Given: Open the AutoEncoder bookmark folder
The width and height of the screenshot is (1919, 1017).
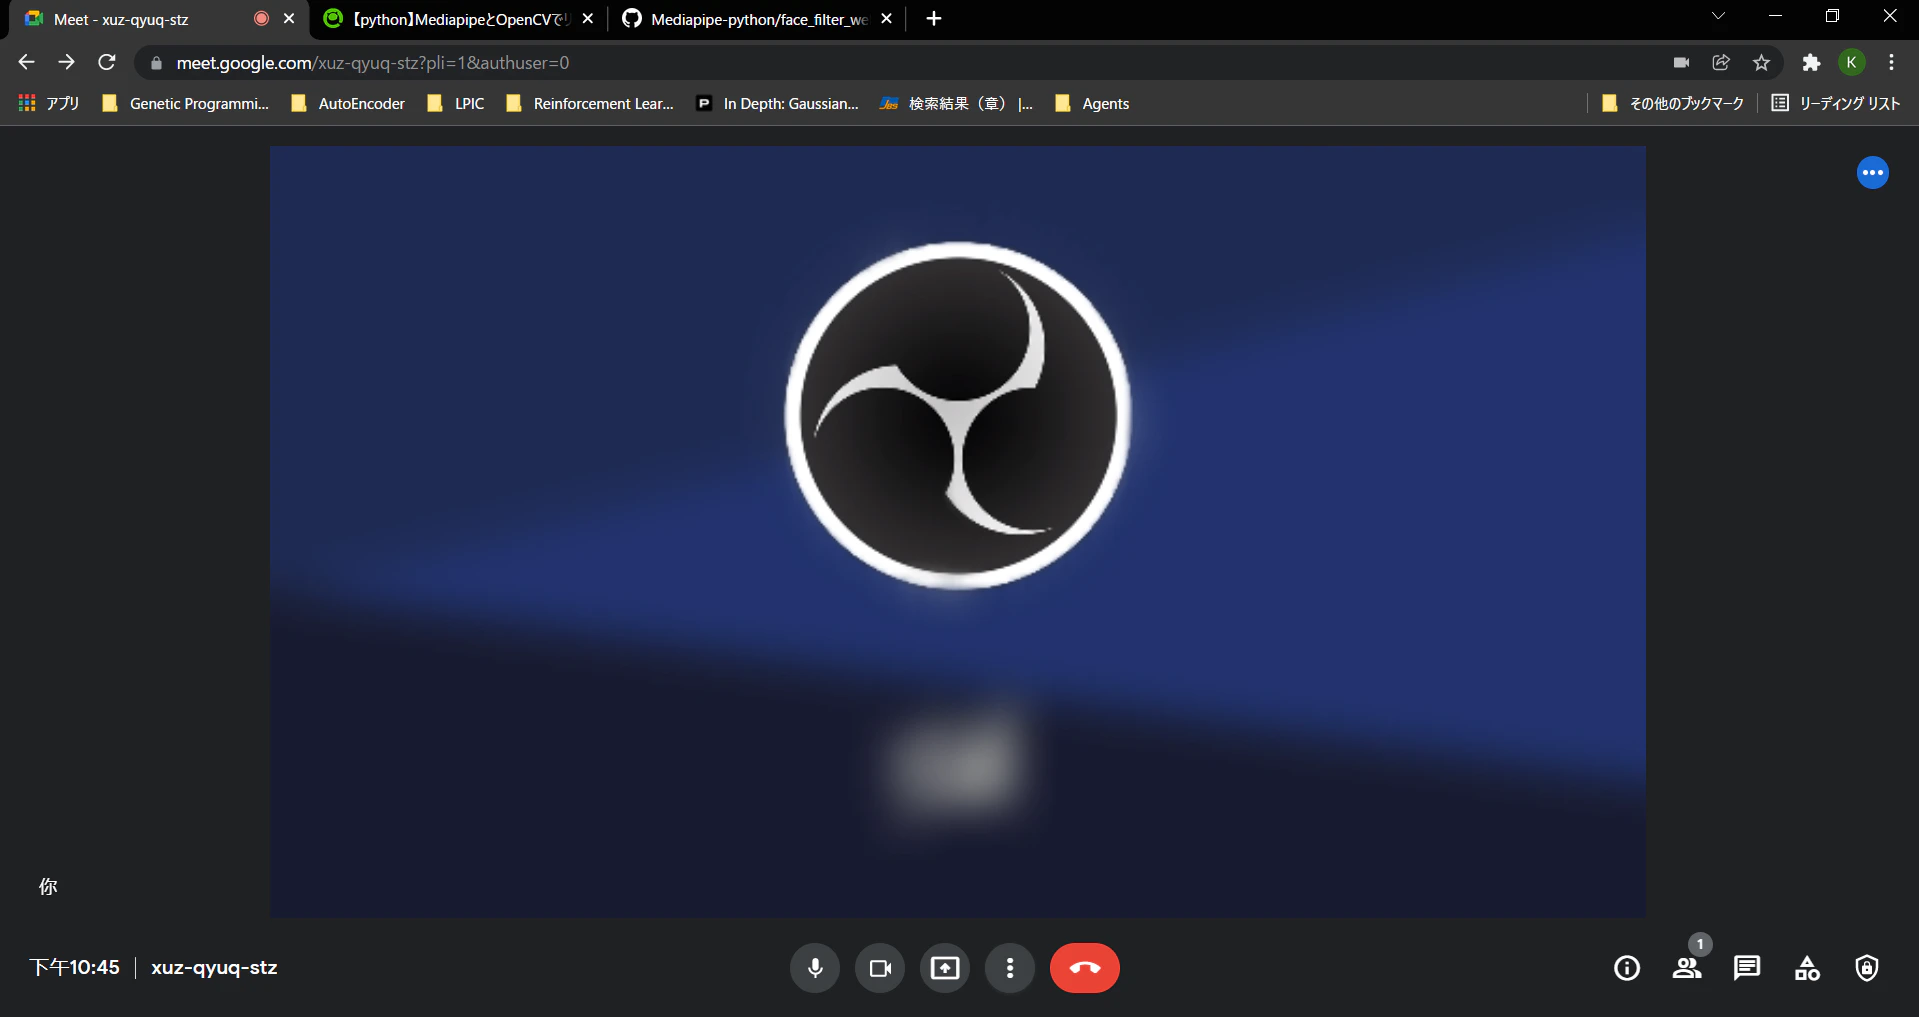Looking at the screenshot, I should coord(348,104).
